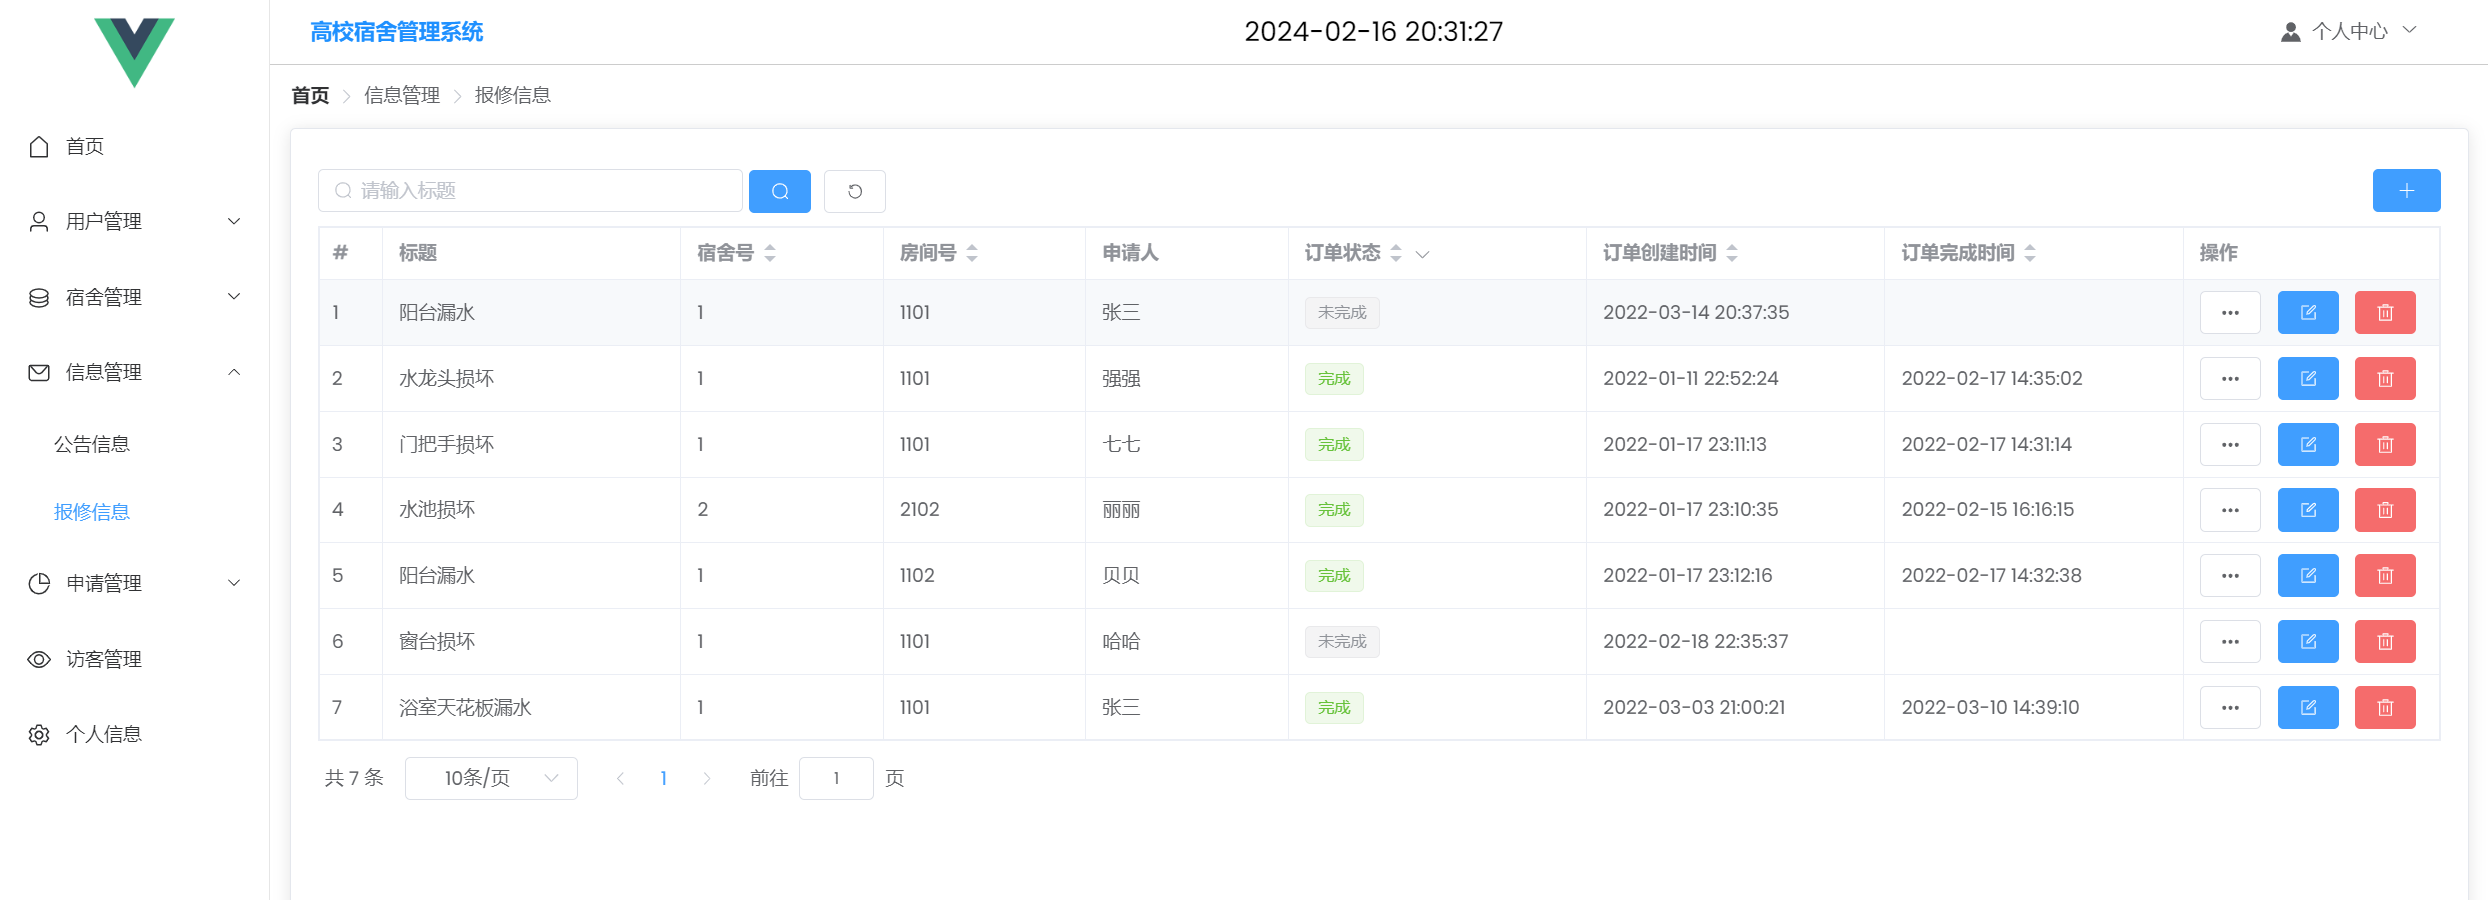Focus the 请输入标题 search field
2488x900 pixels.
(530, 191)
